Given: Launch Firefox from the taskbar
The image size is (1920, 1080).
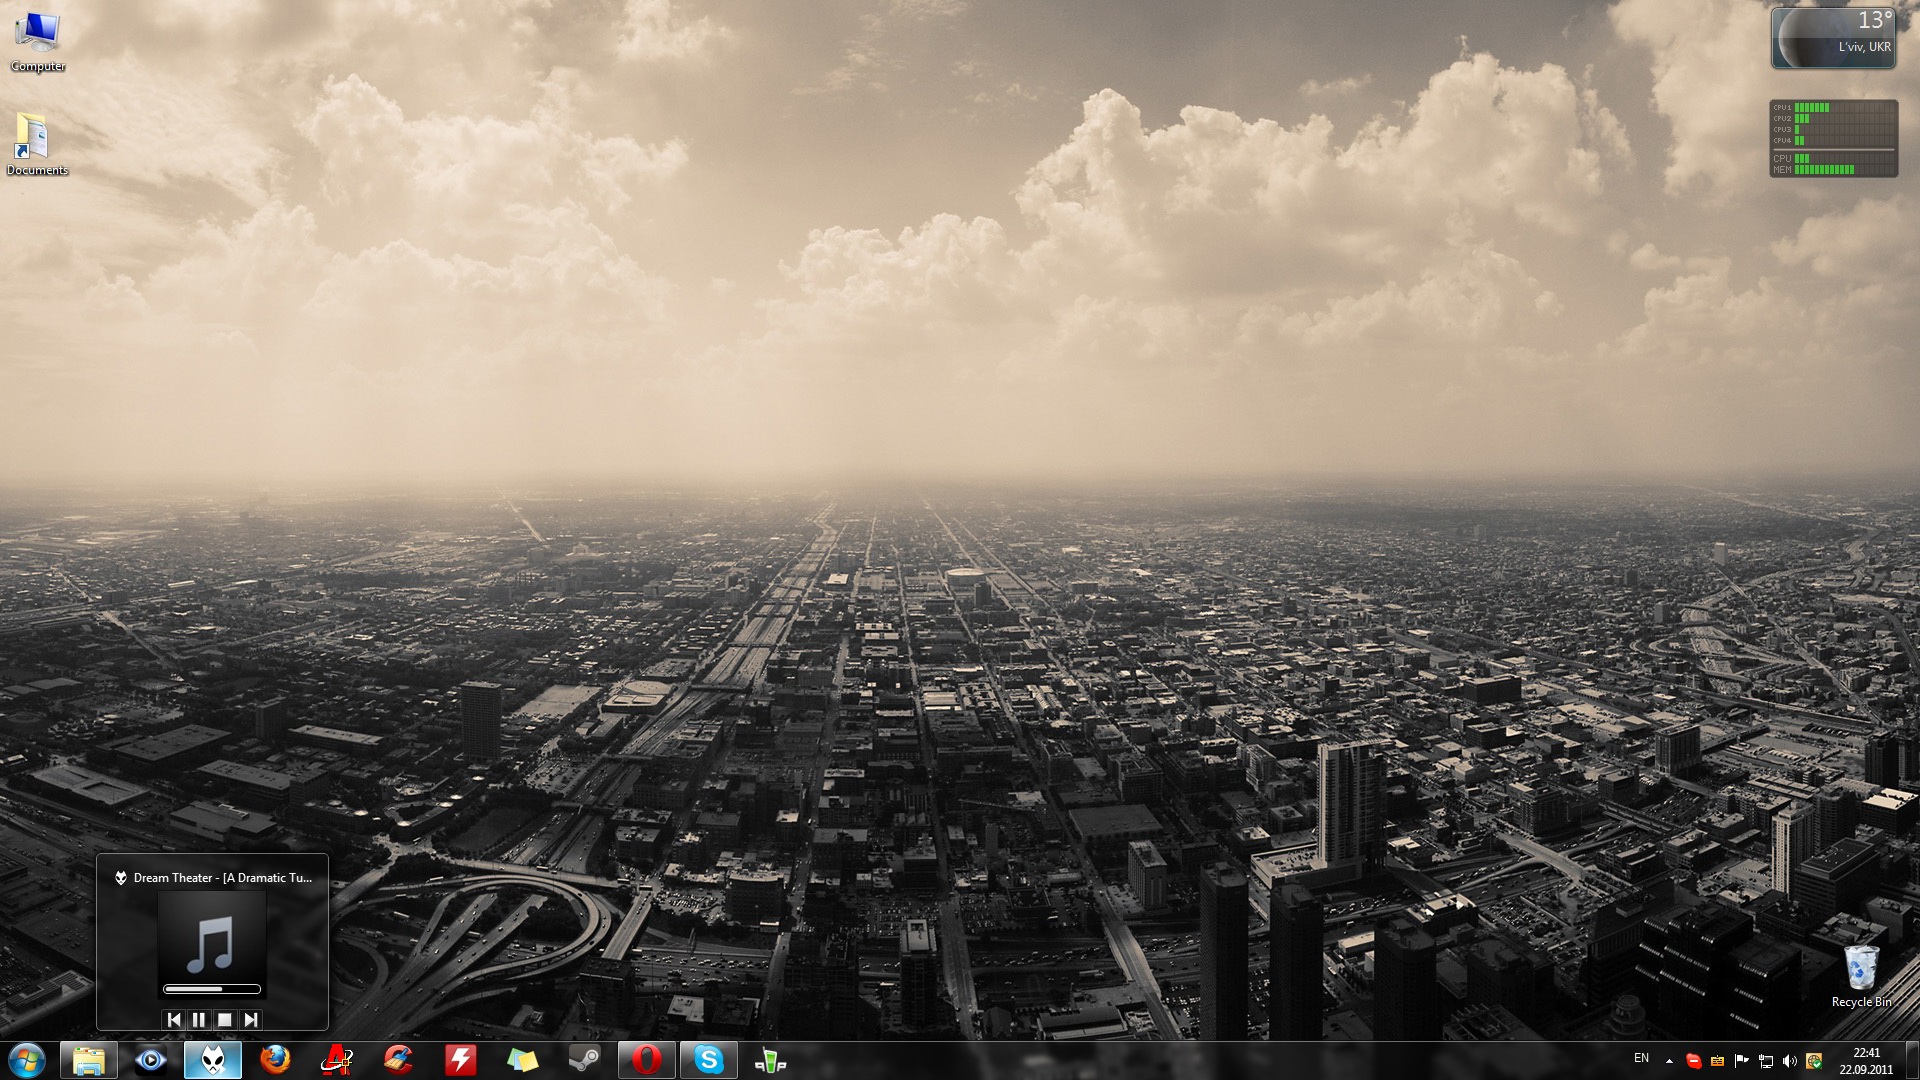Looking at the screenshot, I should [275, 1060].
